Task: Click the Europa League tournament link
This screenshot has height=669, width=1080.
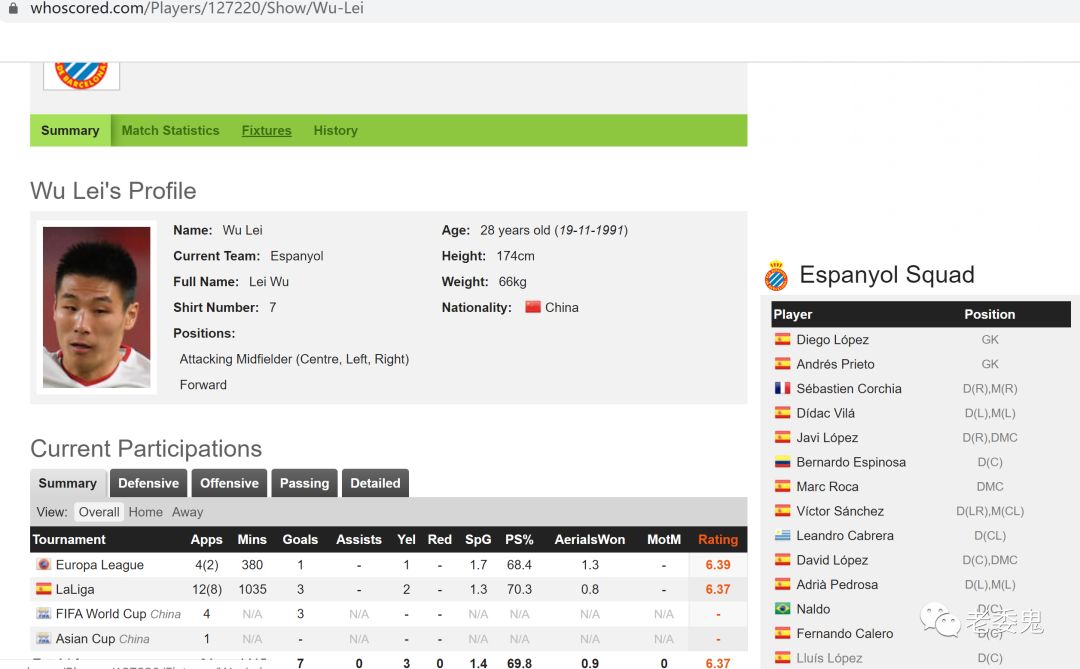Action: (x=100, y=564)
